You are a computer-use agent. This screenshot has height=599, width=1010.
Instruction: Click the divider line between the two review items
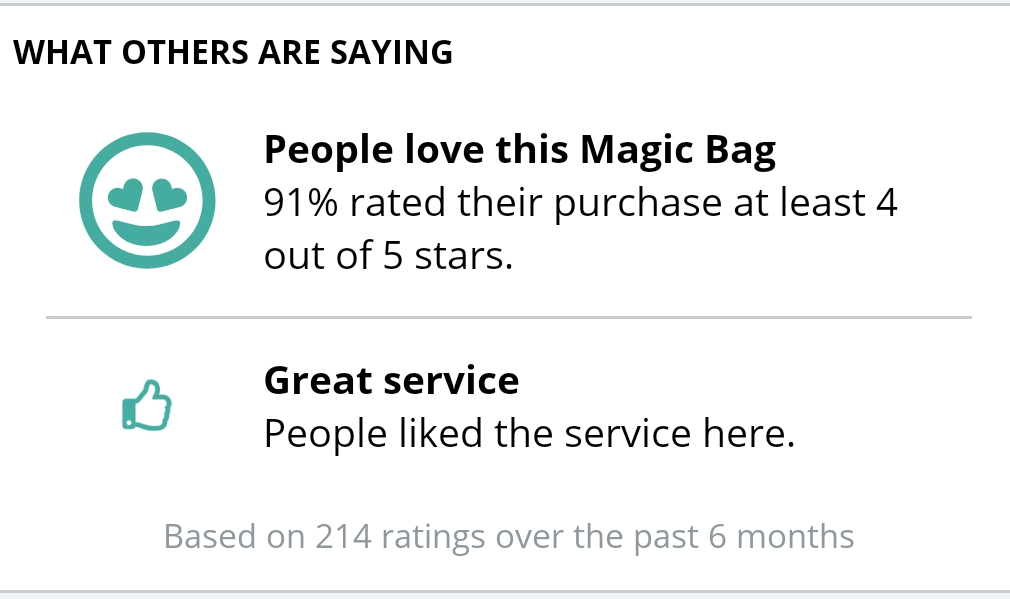[x=509, y=317]
